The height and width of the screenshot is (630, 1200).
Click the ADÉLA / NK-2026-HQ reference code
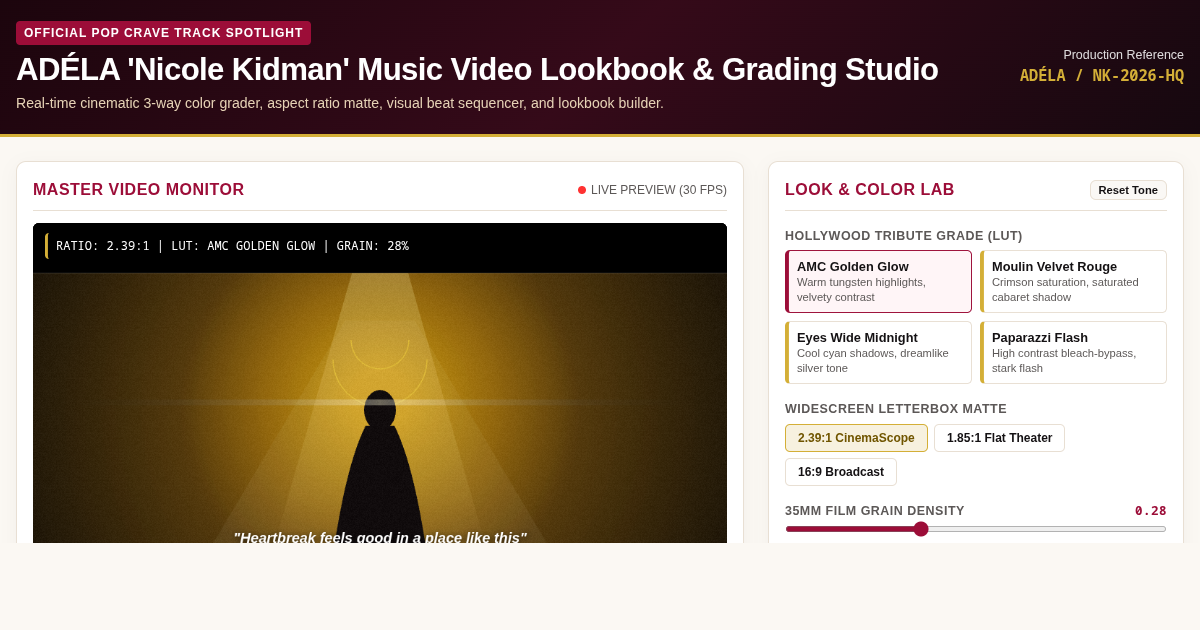[x=1101, y=76]
